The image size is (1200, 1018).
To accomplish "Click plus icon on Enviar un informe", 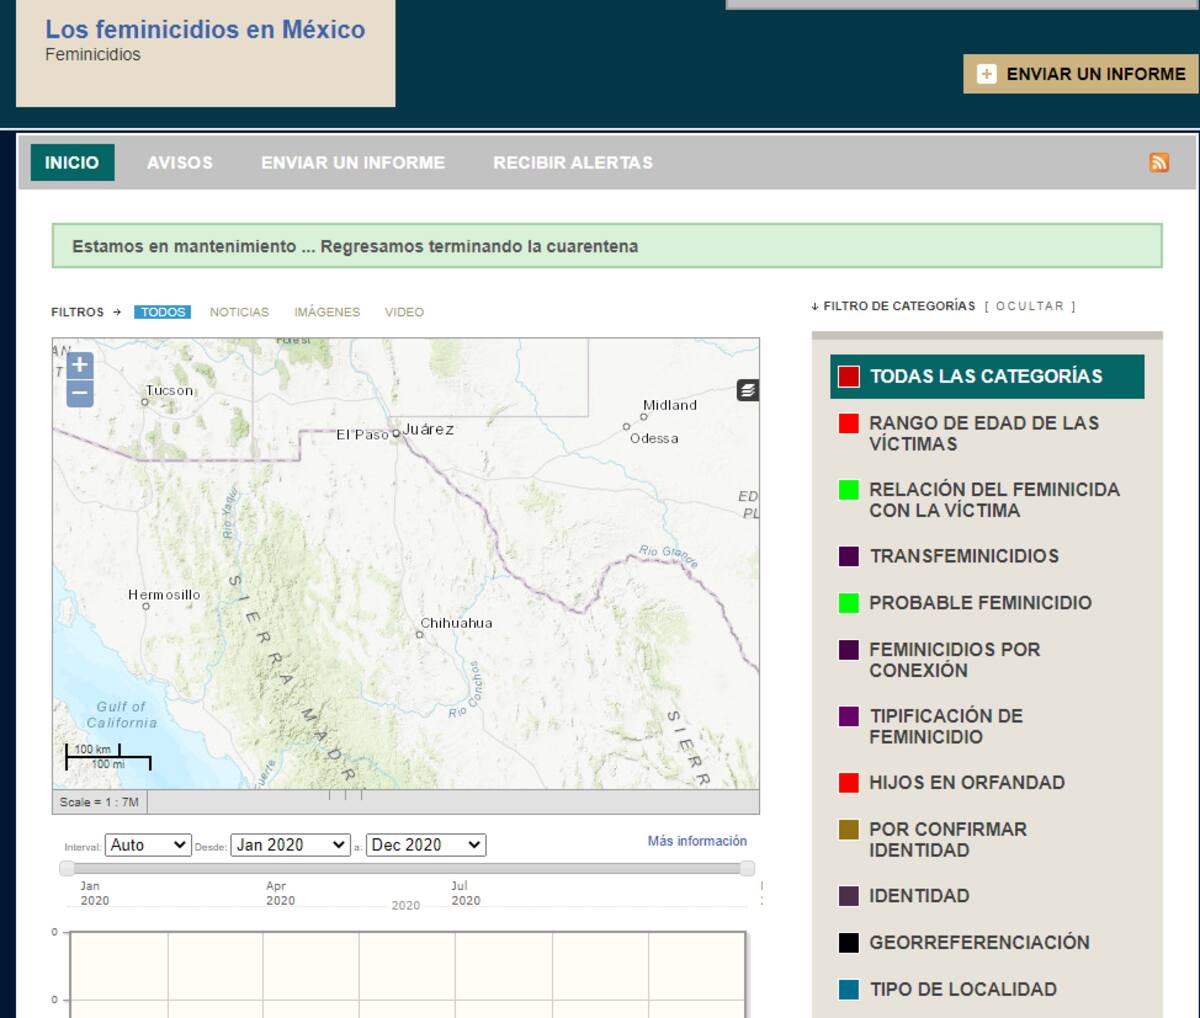I will point(987,74).
